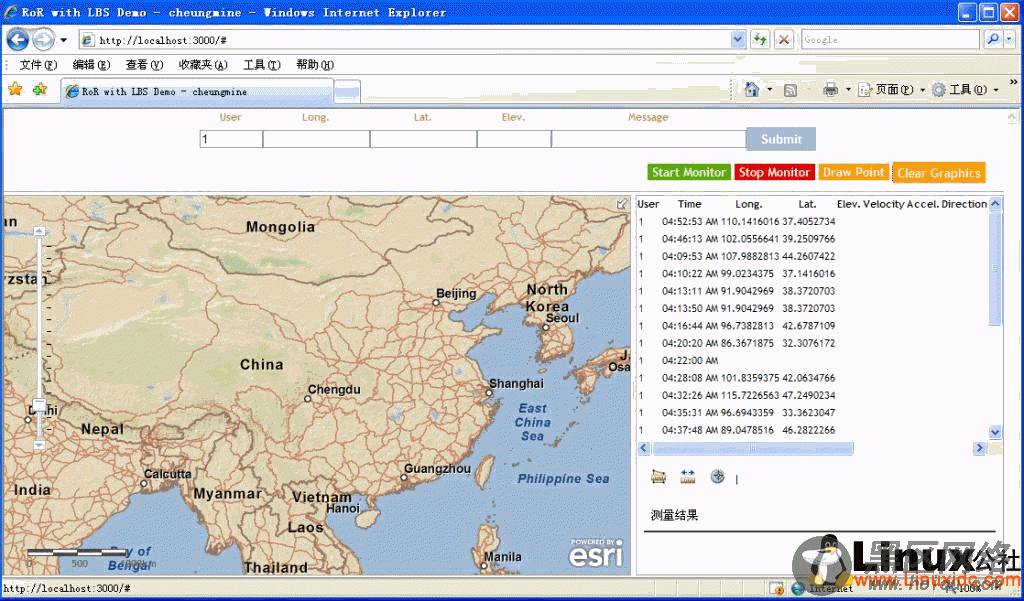Click the Lat. input field
1024x601 pixels.
coord(423,139)
